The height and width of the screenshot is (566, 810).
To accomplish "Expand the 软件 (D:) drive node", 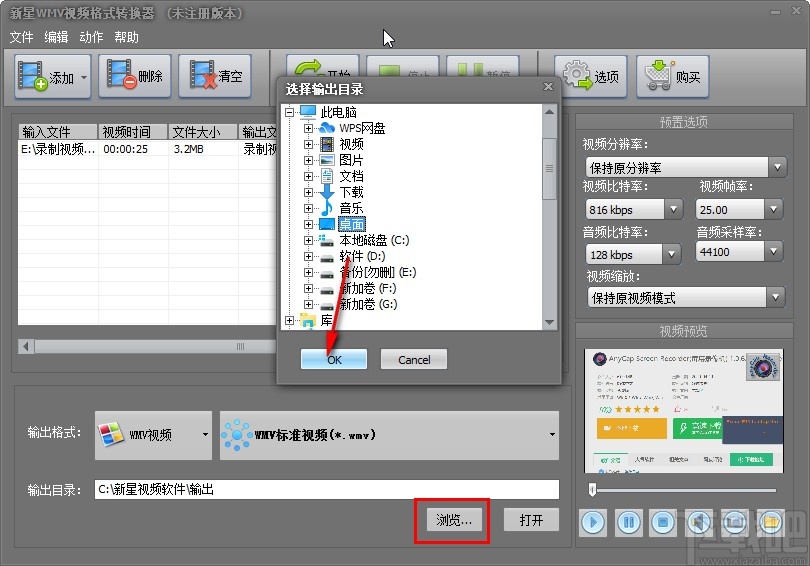I will coord(308,256).
